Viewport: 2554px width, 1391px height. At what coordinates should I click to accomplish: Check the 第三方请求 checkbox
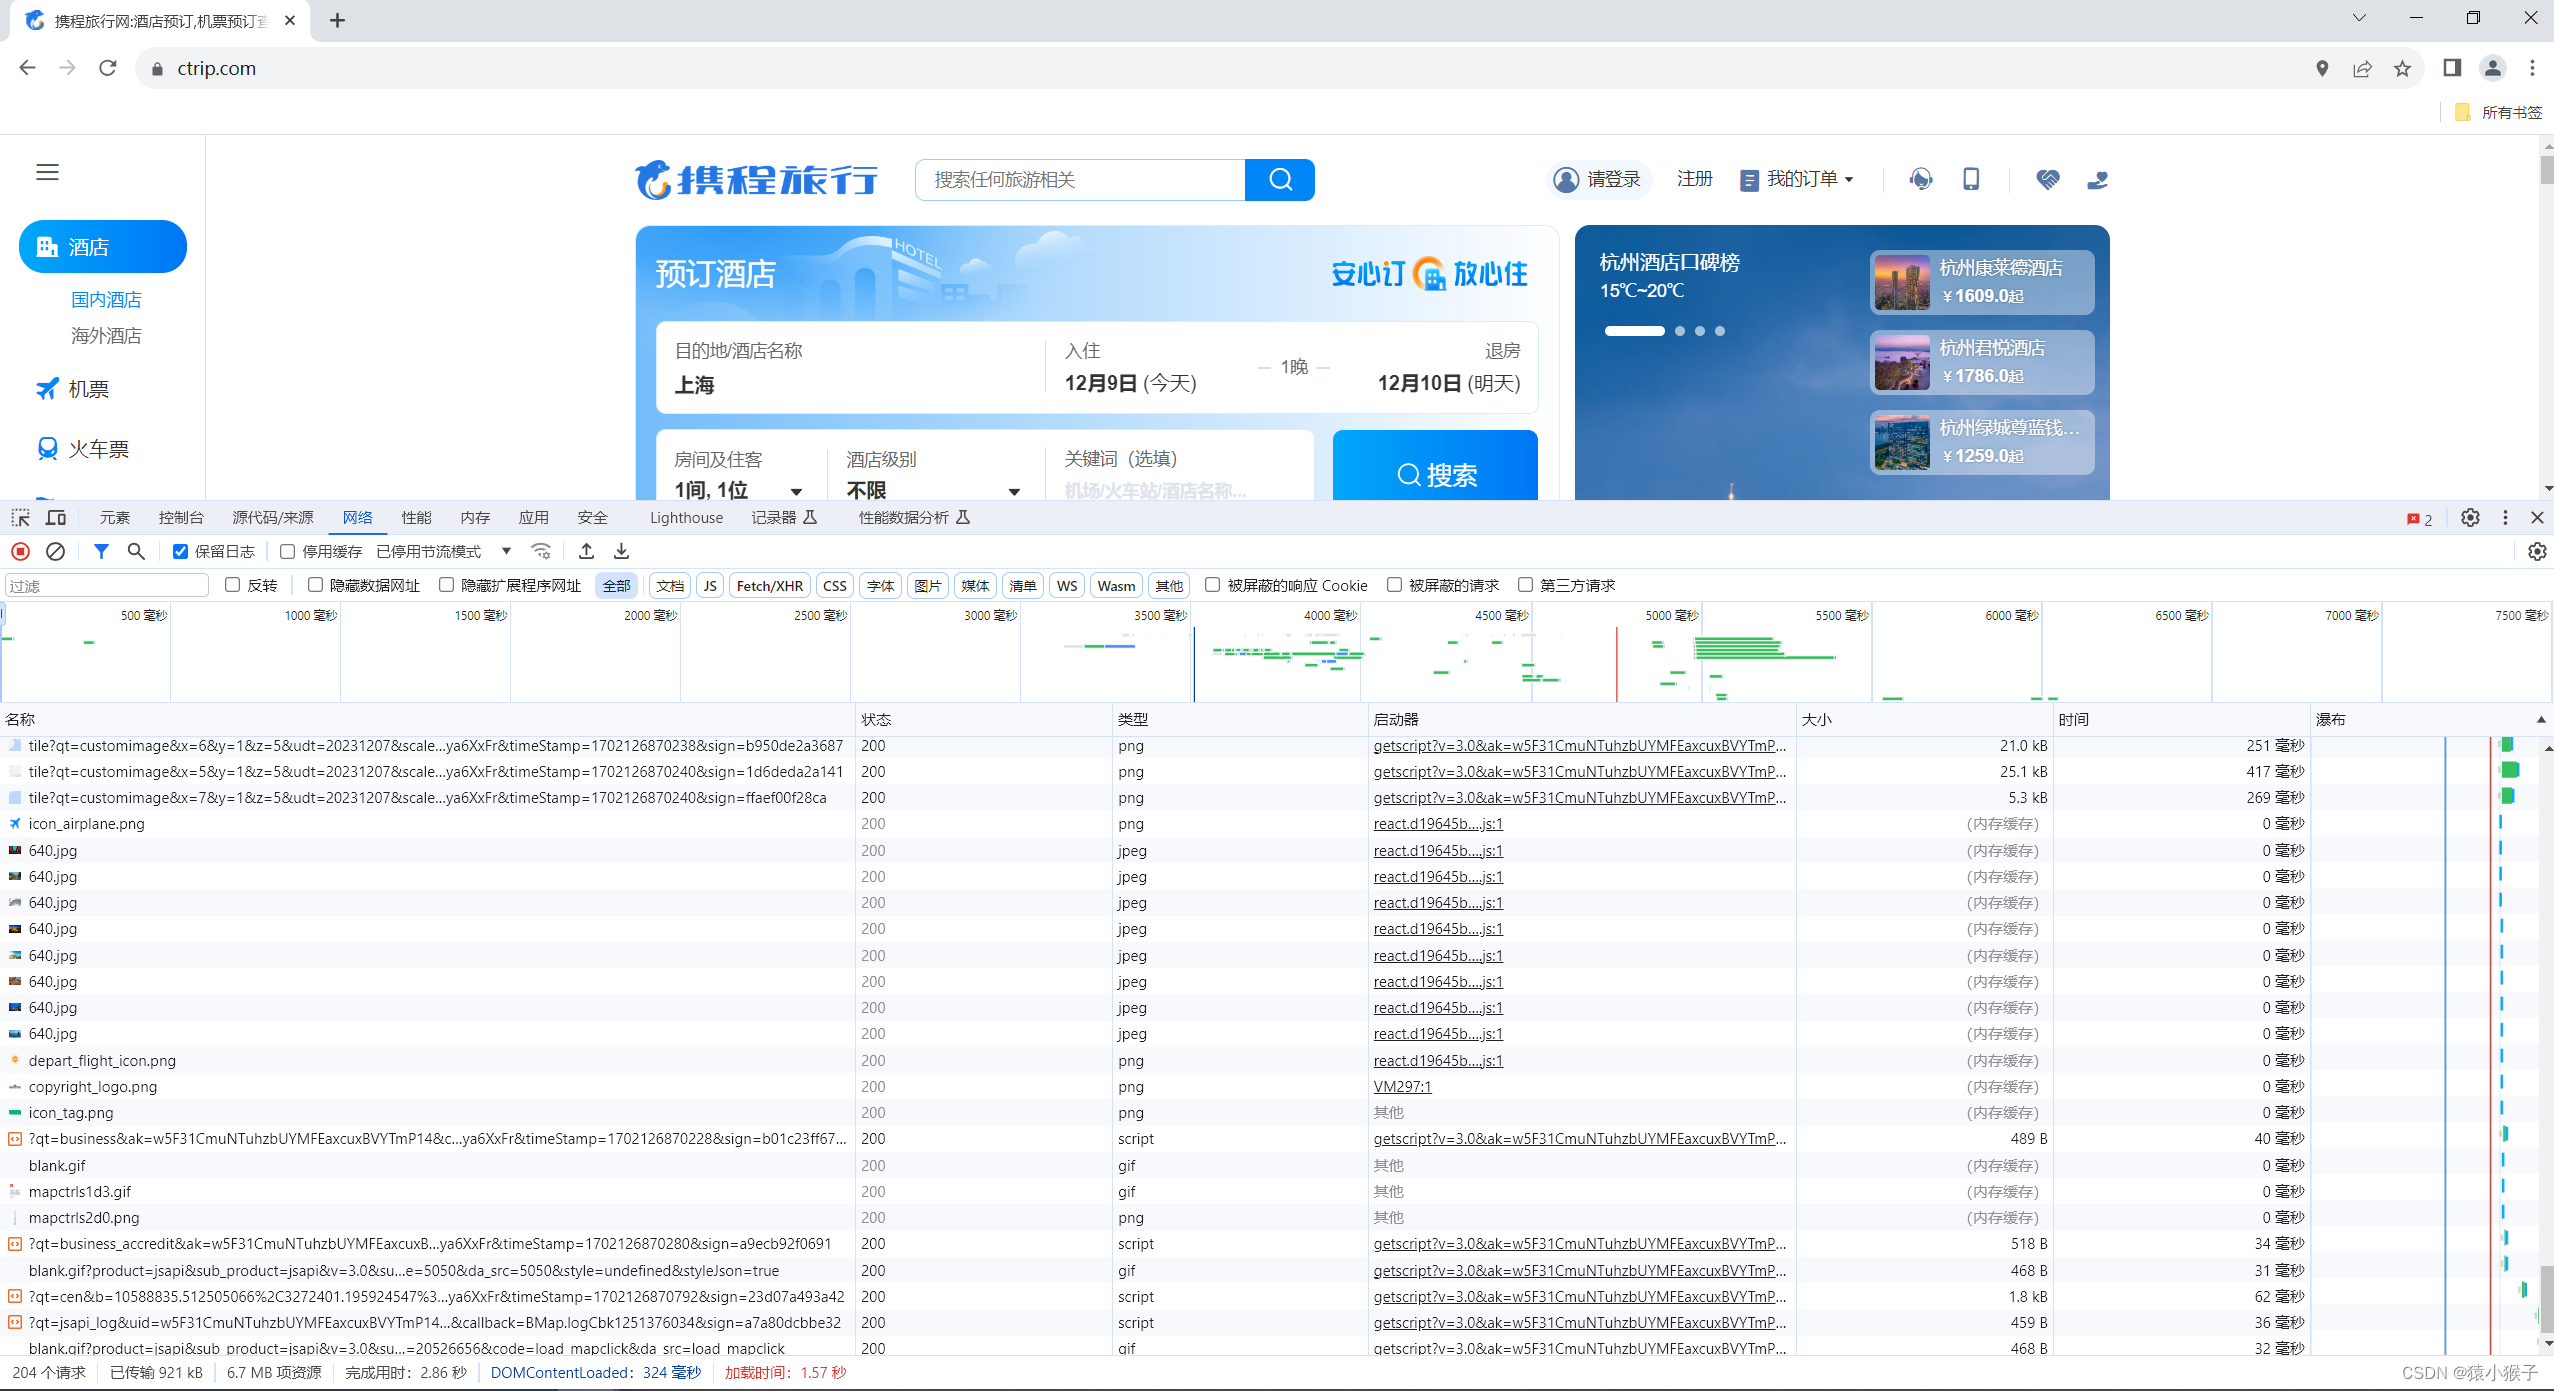tap(1525, 585)
